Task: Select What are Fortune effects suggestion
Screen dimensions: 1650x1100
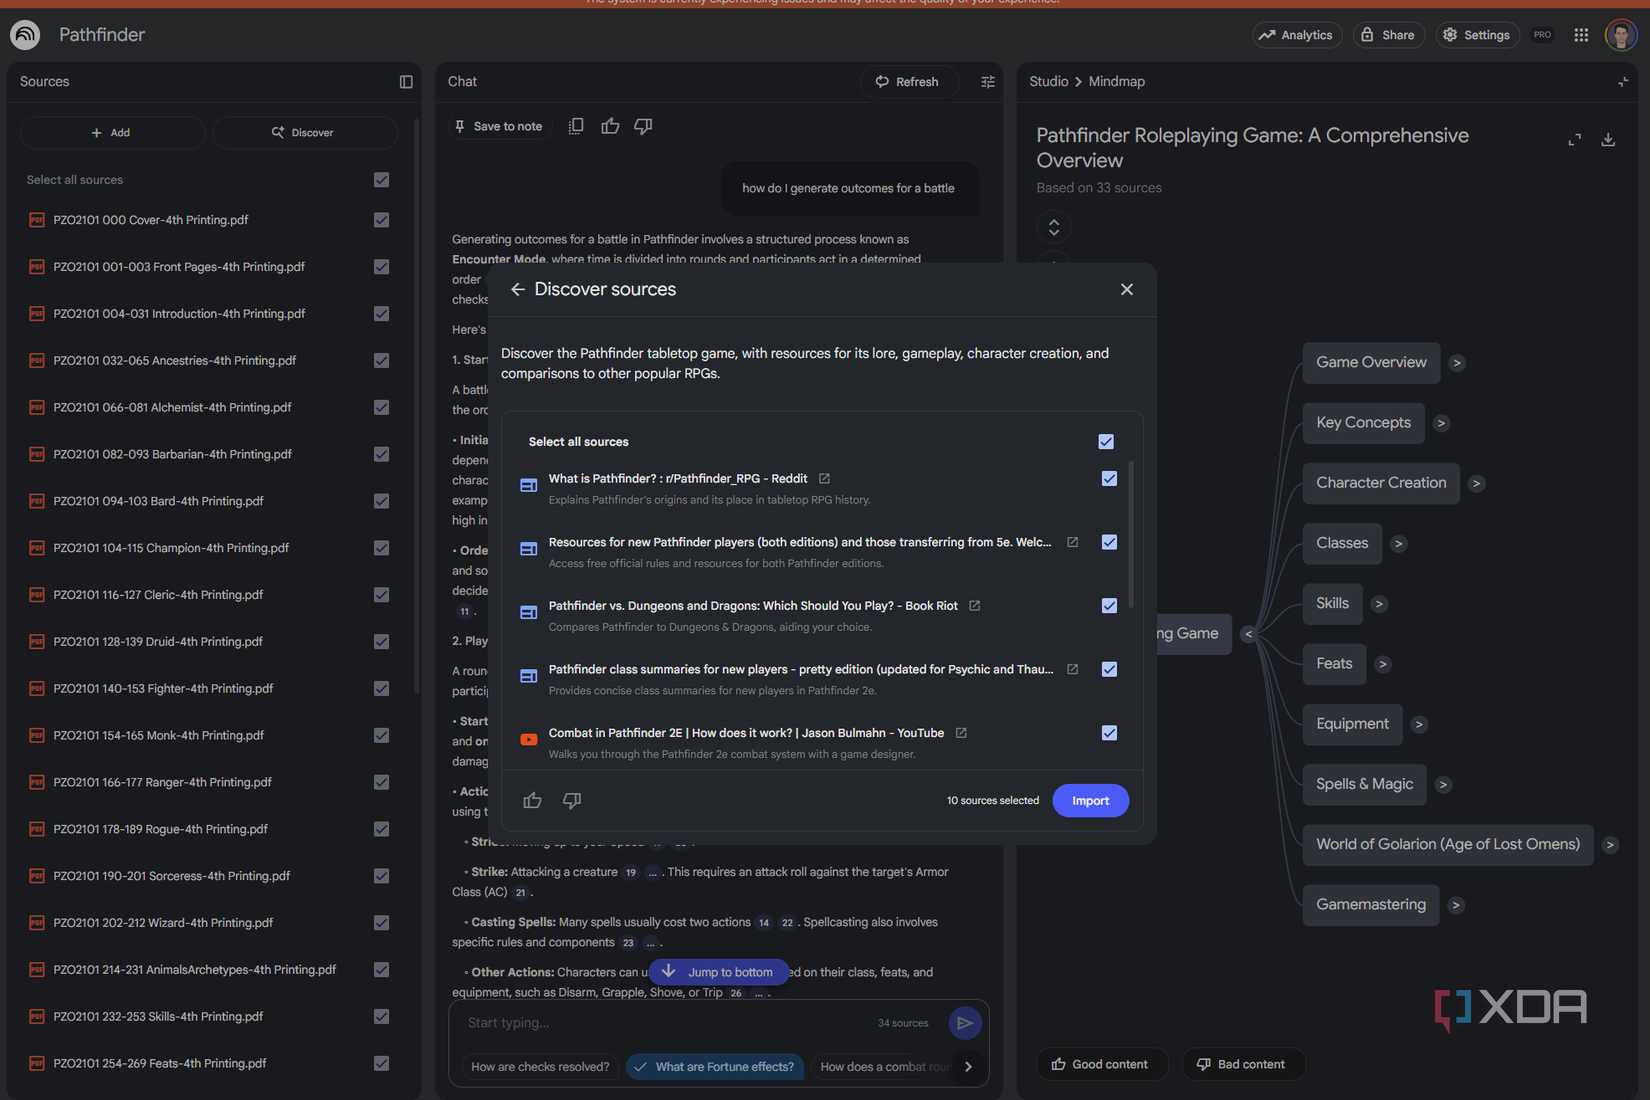Action: click(715, 1067)
